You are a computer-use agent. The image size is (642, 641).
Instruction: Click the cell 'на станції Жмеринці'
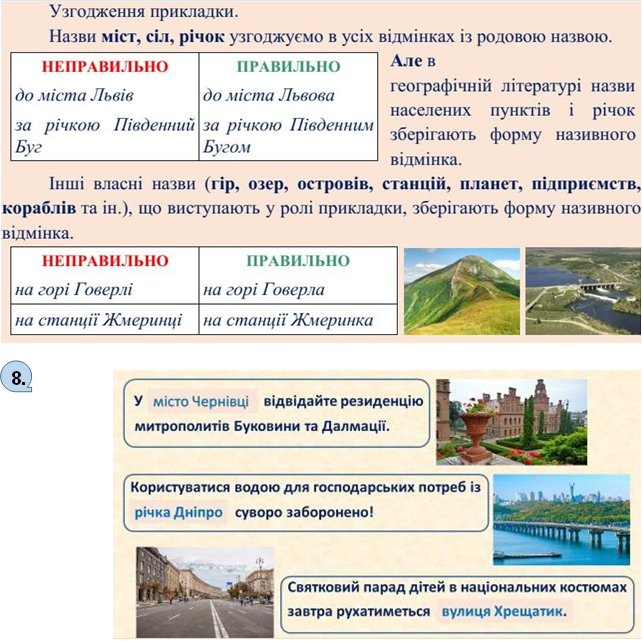point(98,320)
